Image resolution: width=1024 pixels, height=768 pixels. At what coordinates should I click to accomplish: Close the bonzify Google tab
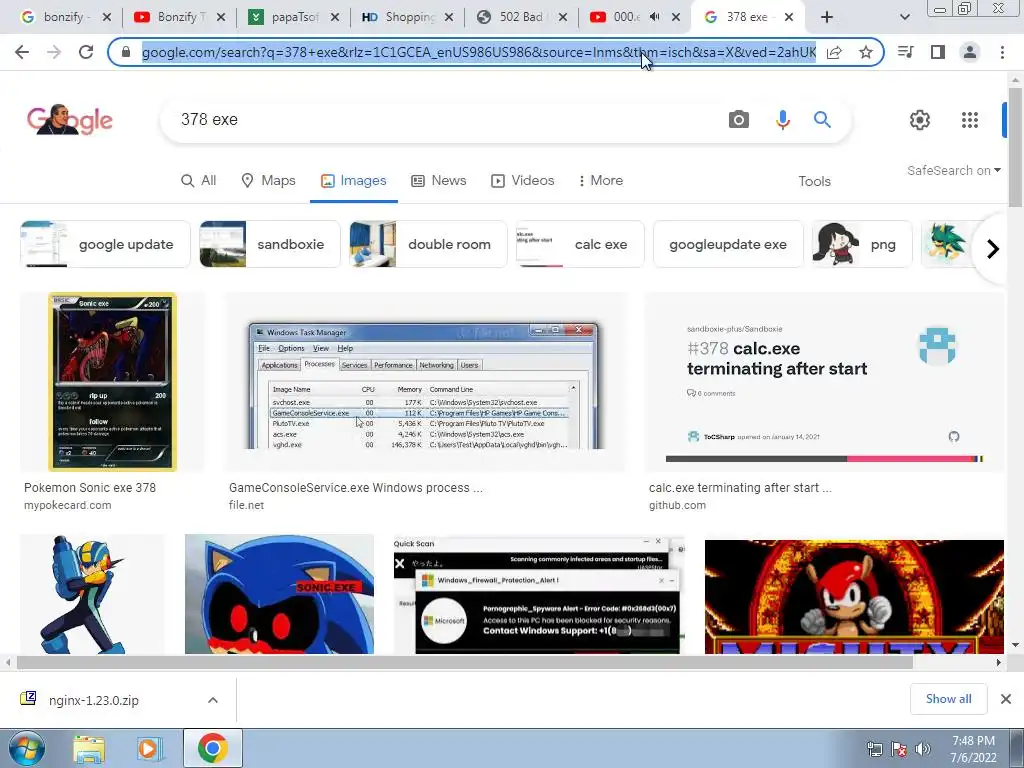pyautogui.click(x=107, y=17)
